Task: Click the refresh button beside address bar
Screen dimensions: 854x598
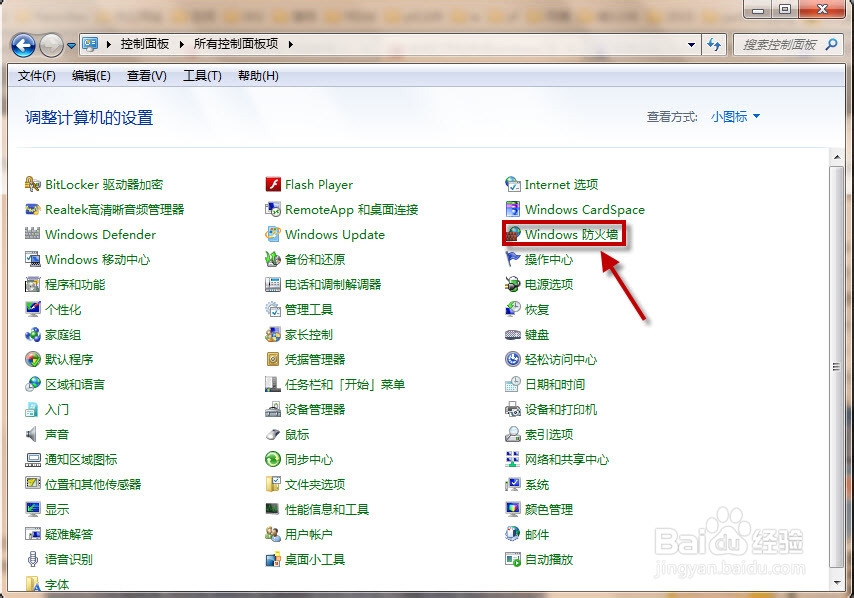Action: (714, 45)
